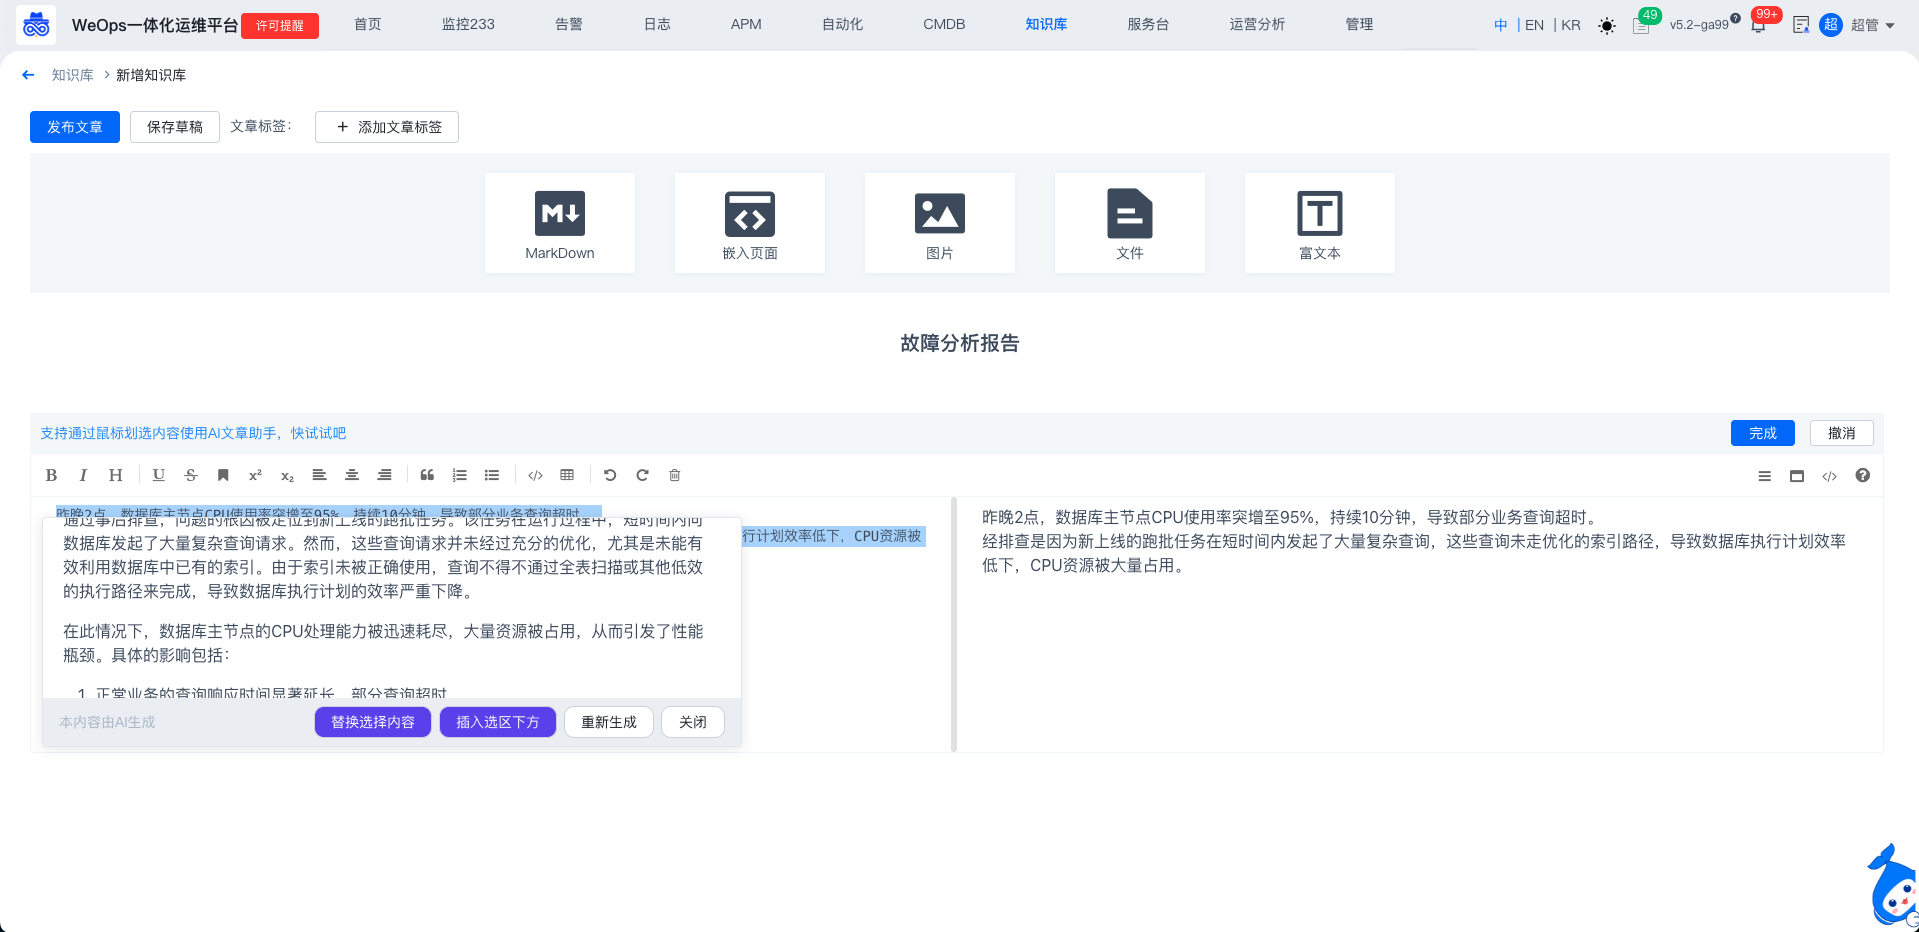Insert a blockquote with the quote icon
This screenshot has width=1919, height=932.
click(427, 475)
